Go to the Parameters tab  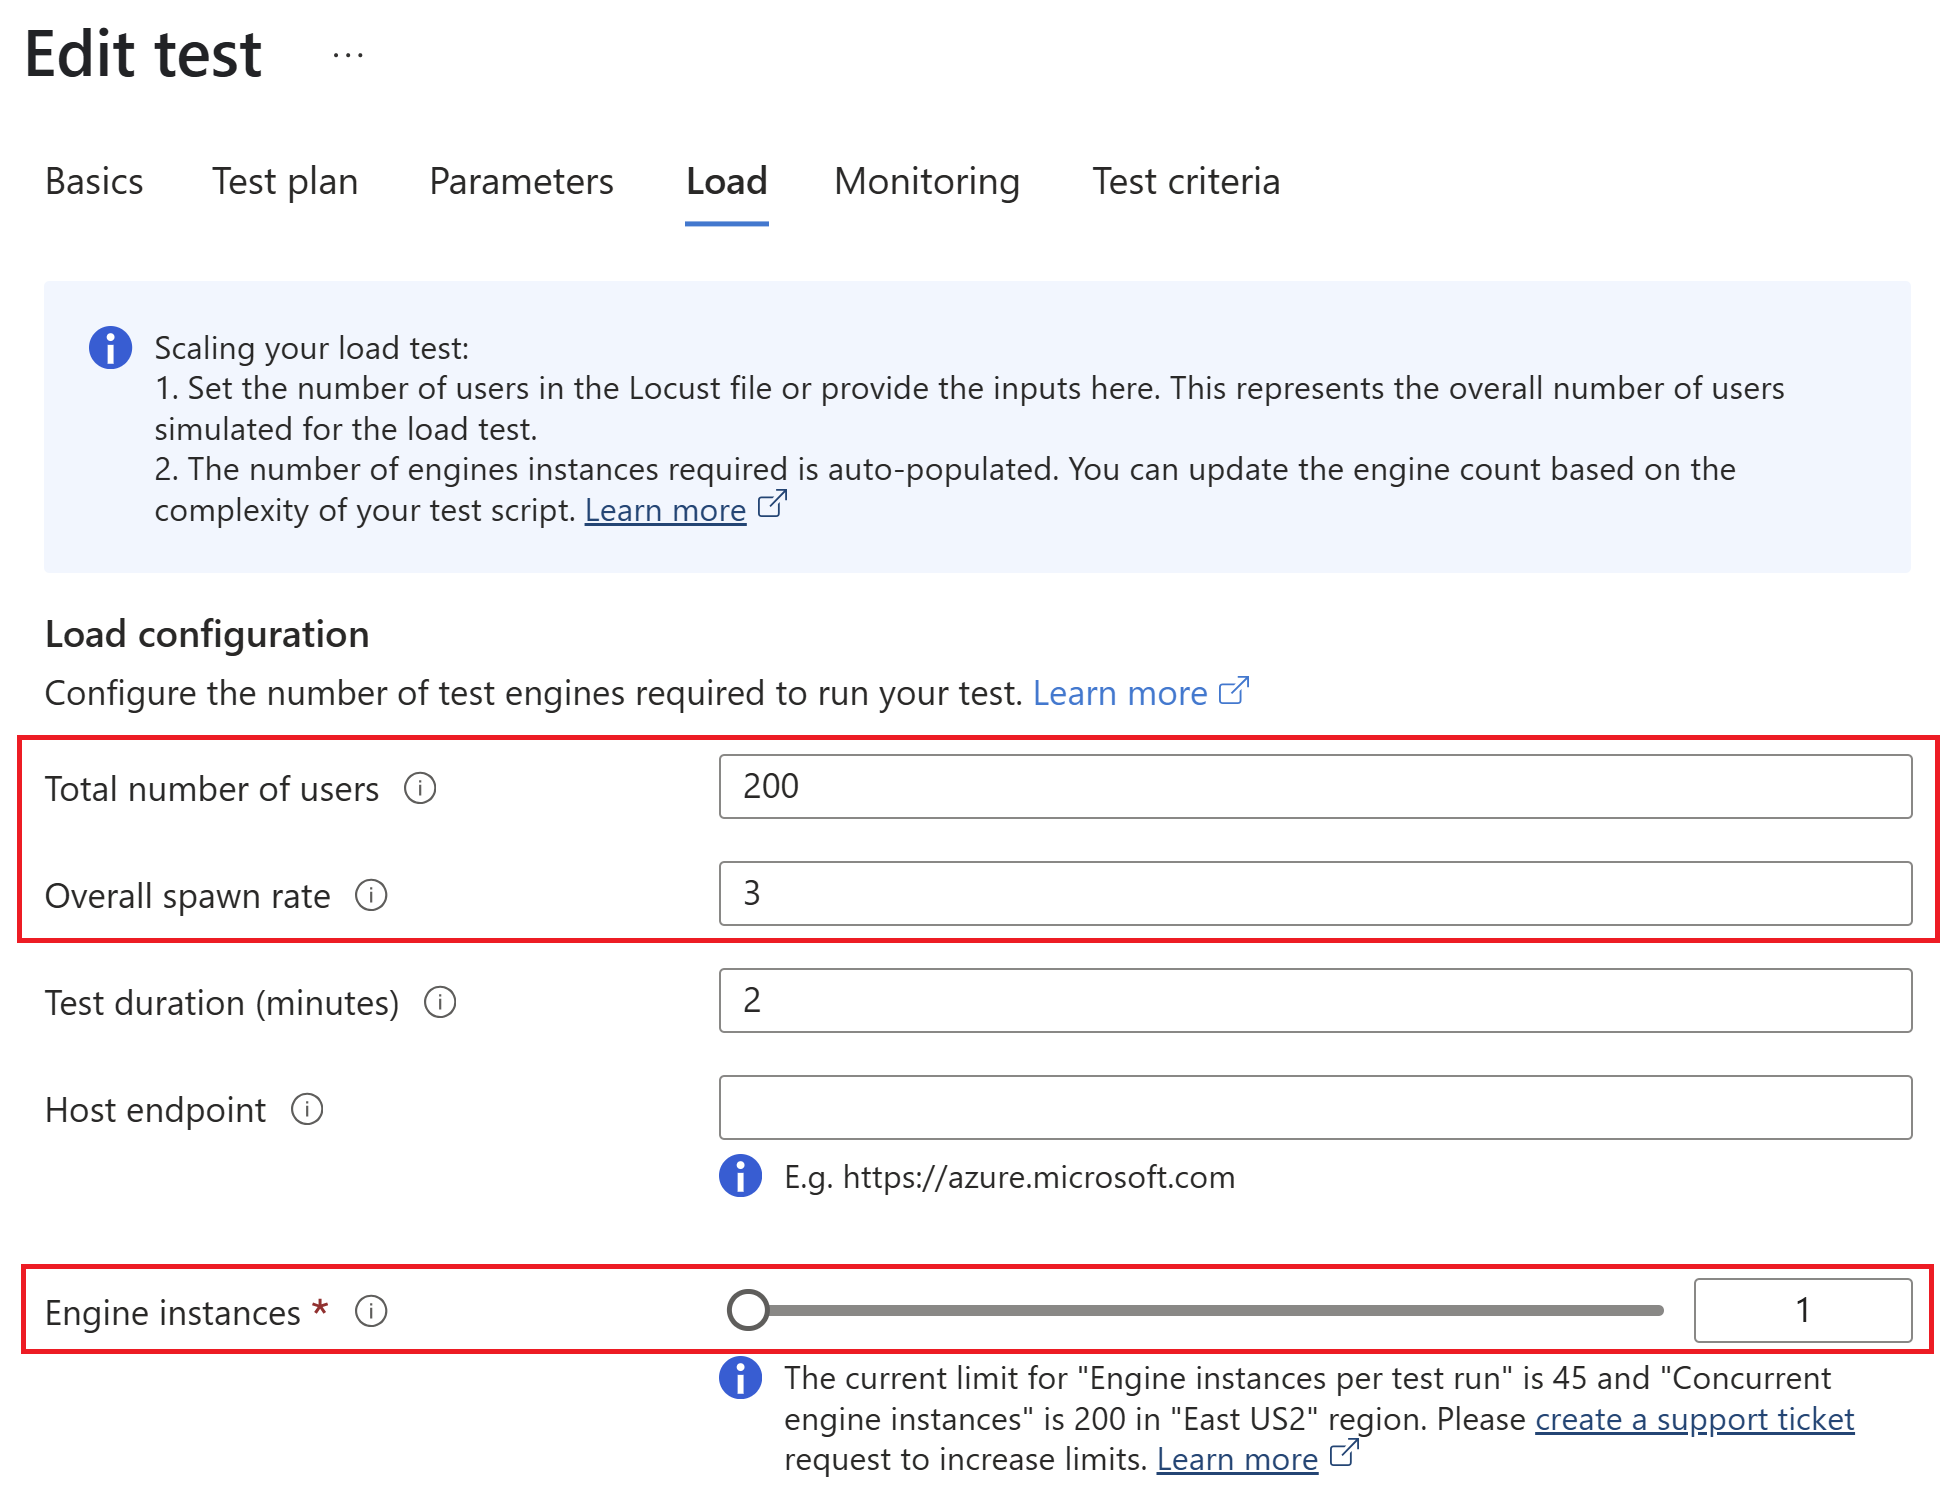(521, 182)
